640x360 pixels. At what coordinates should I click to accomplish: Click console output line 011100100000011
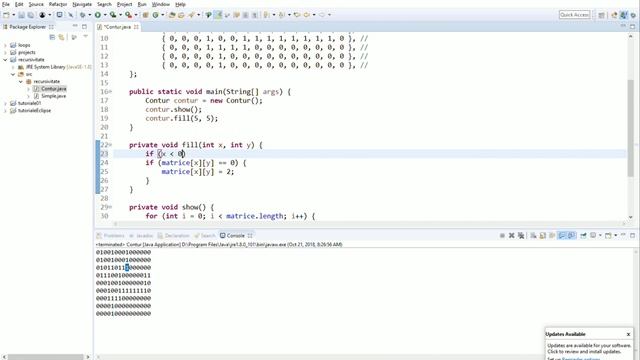click(x=123, y=276)
